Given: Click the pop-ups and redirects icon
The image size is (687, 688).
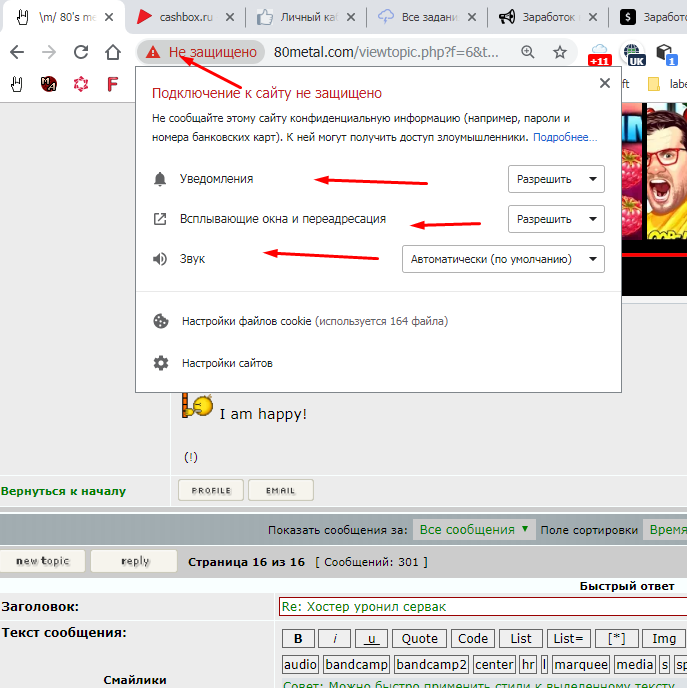Looking at the screenshot, I should coord(160,219).
